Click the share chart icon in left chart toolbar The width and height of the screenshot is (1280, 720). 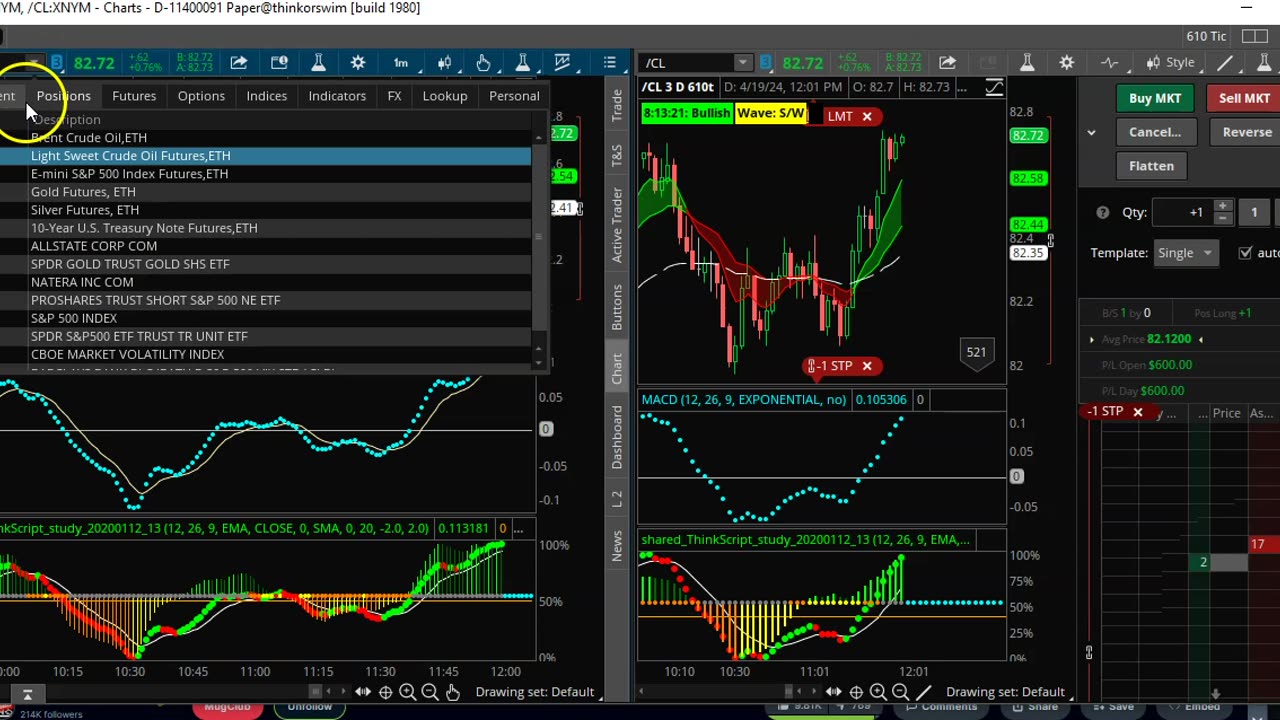[239, 63]
